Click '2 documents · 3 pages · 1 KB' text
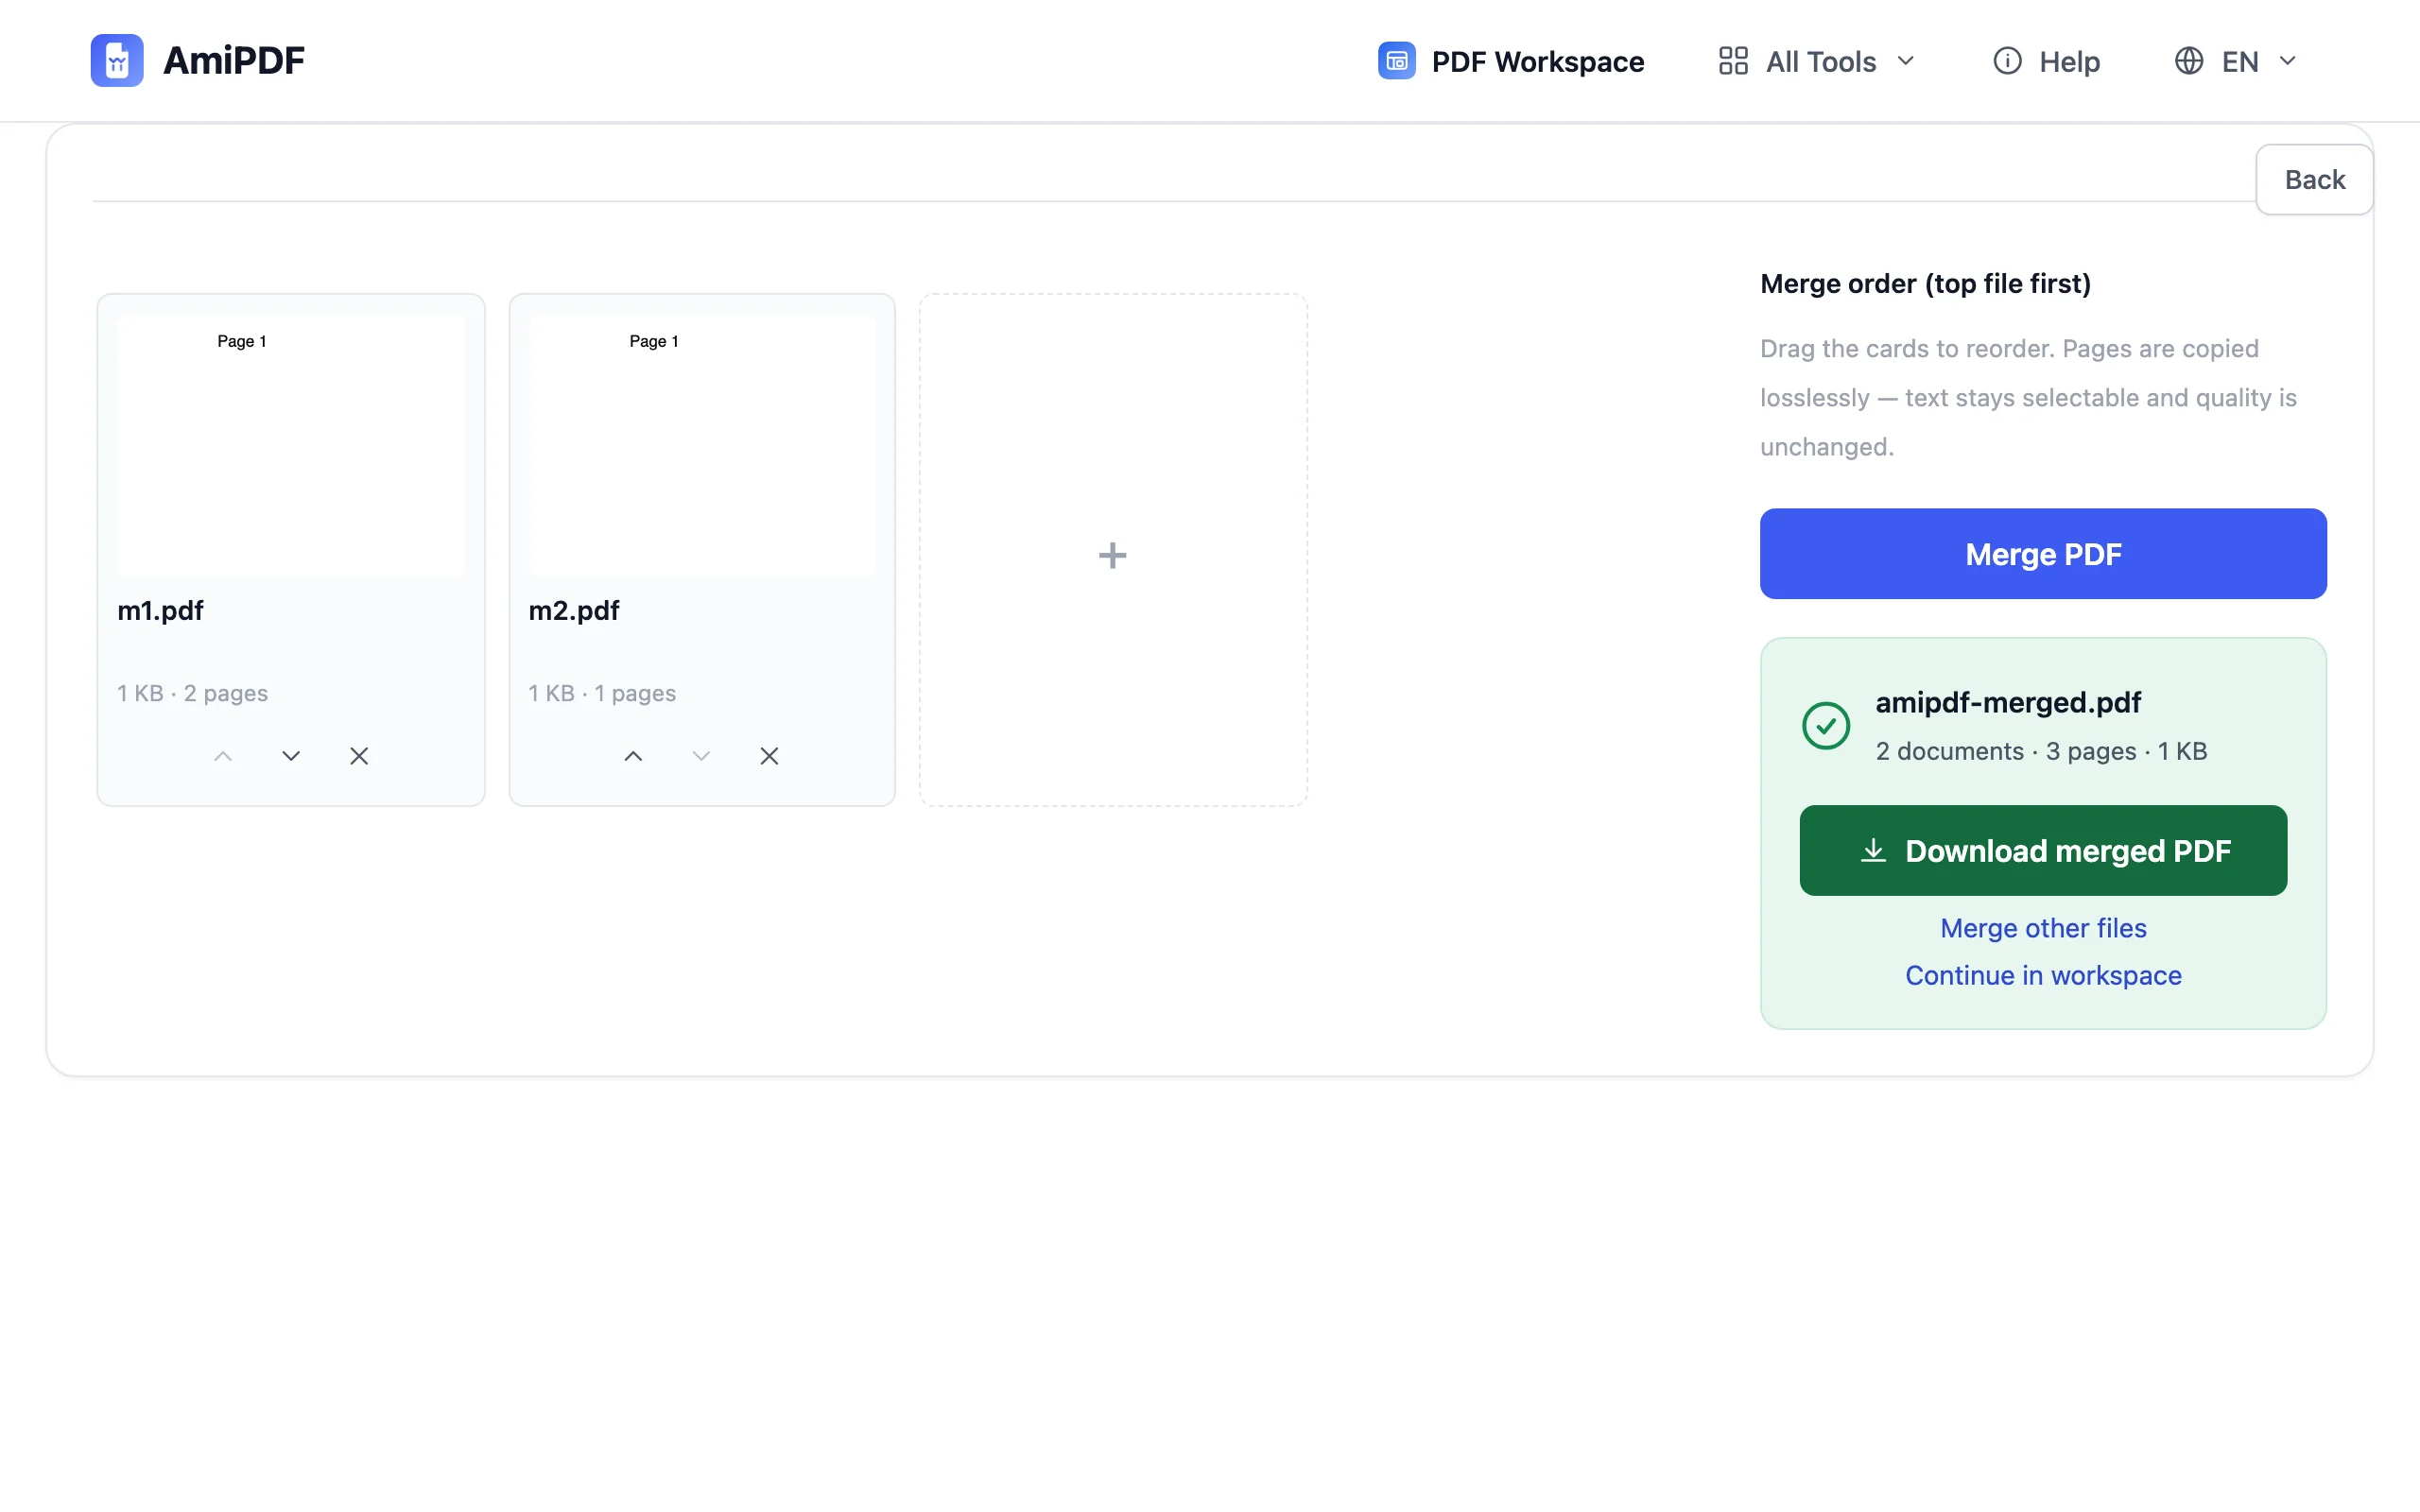 click(x=2041, y=751)
